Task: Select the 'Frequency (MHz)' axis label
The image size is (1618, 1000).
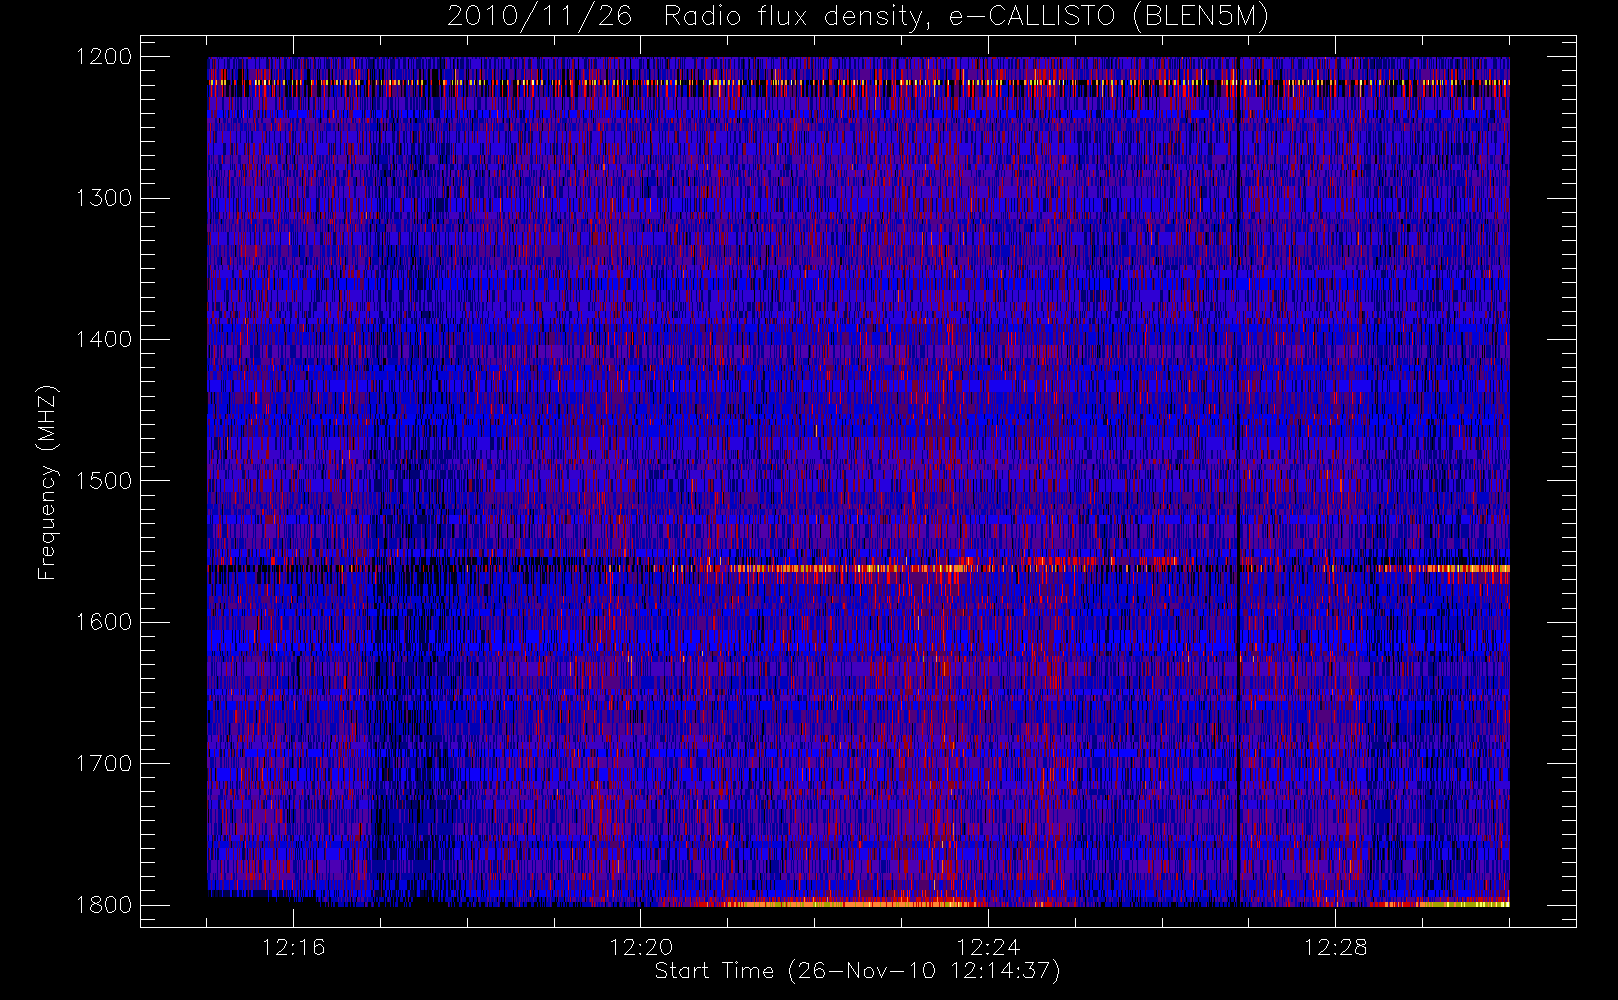Action: (46, 482)
